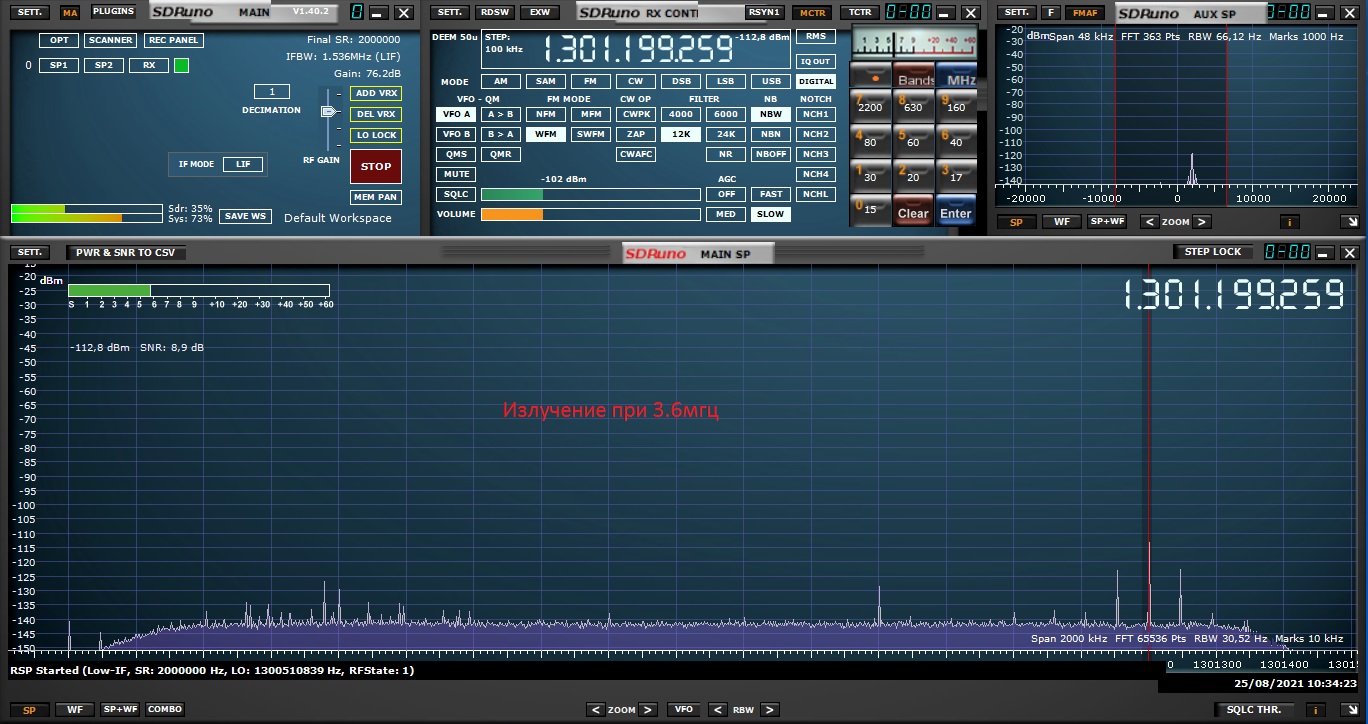Click the LIF IF MODE selector
Screen dimensions: 1368x724
pos(243,164)
